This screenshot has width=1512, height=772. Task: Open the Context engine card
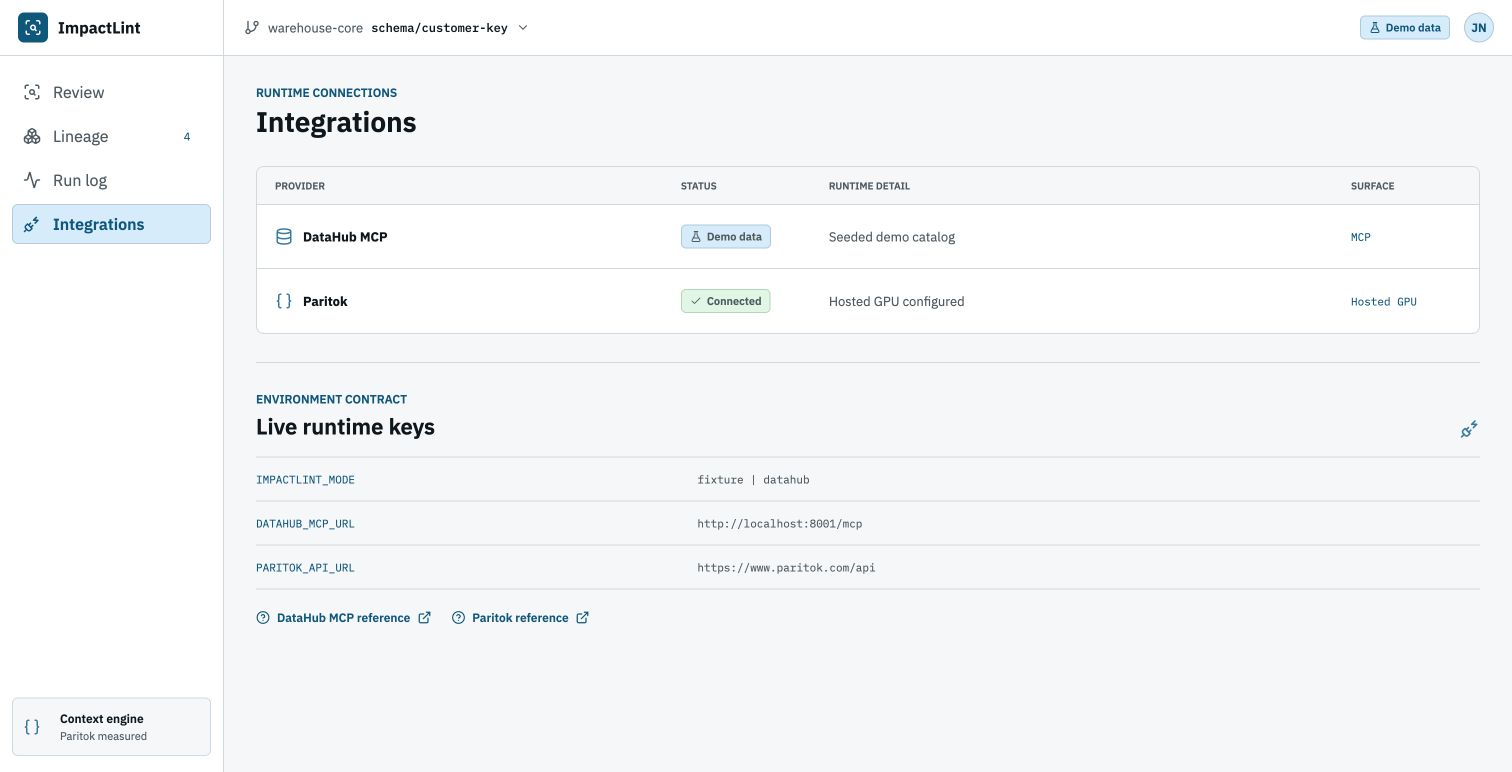pos(111,727)
